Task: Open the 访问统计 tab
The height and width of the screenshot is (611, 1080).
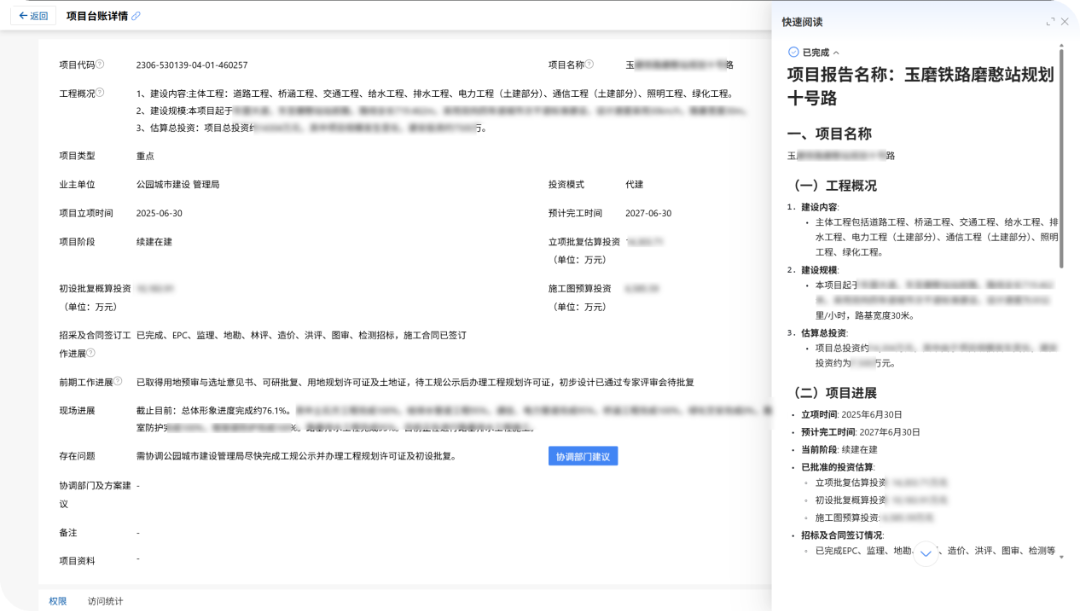Action: tap(105, 601)
